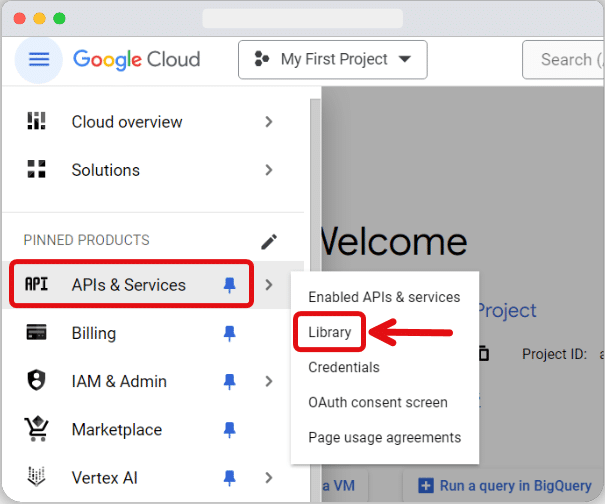Select Enabled APIs & services submenu entry

pos(384,297)
